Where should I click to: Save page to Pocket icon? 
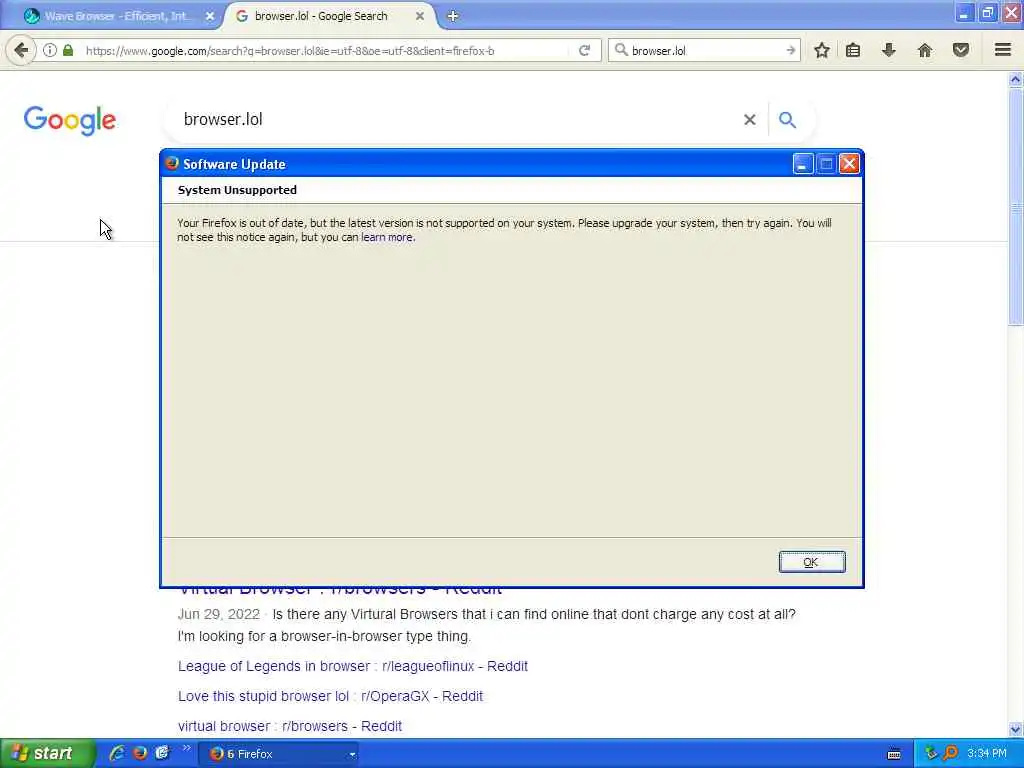[x=961, y=50]
